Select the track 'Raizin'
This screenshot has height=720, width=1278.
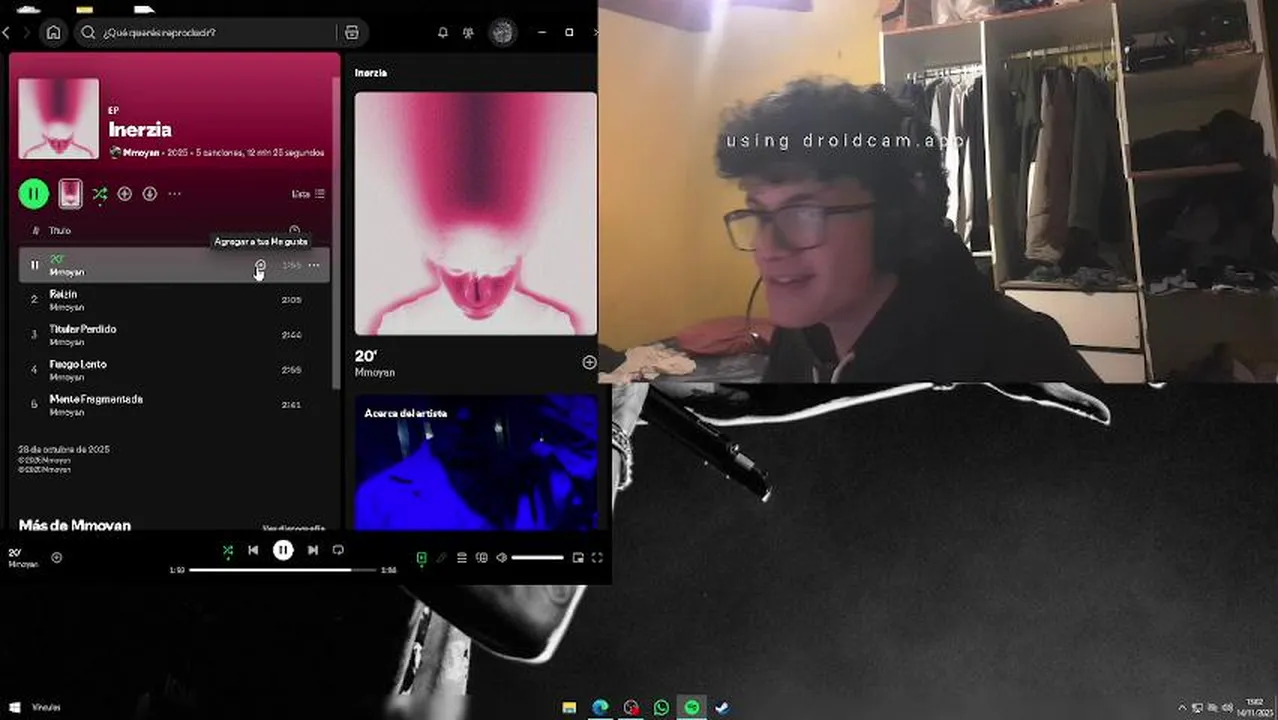[174, 300]
